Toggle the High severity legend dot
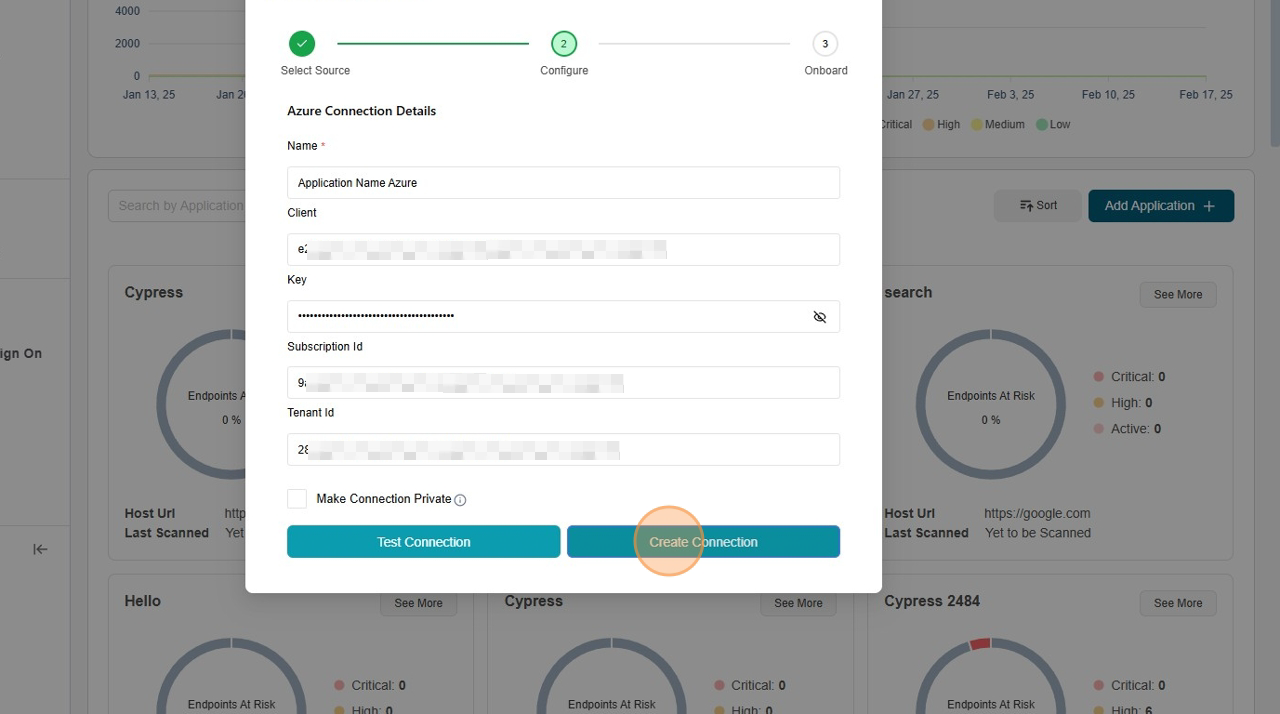1280x714 pixels. 928,125
